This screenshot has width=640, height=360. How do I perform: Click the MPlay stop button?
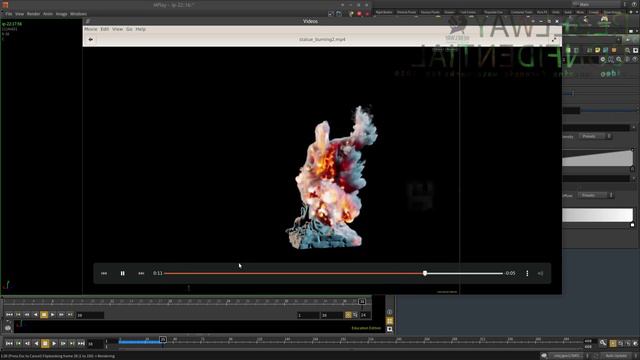tap(44, 315)
